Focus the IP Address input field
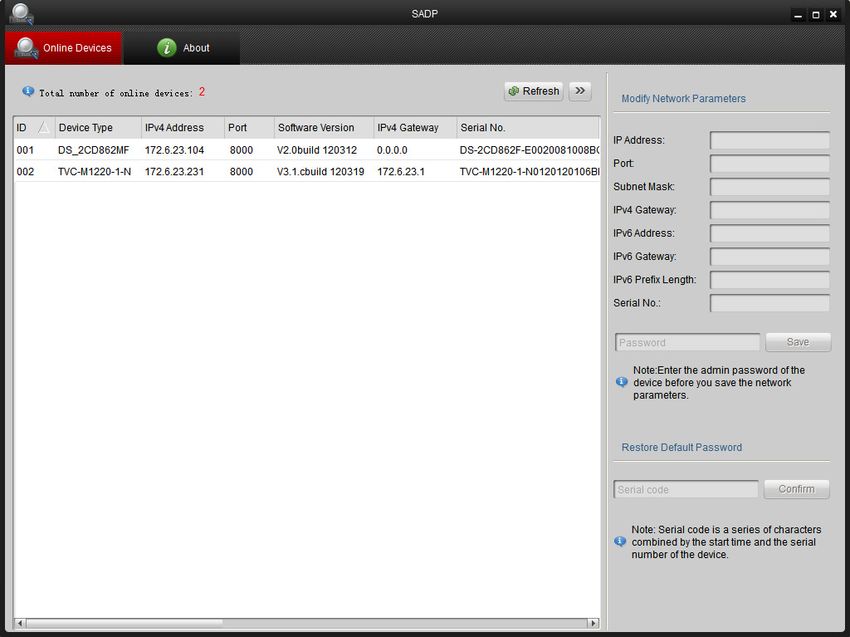Viewport: 850px width, 637px height. [769, 140]
